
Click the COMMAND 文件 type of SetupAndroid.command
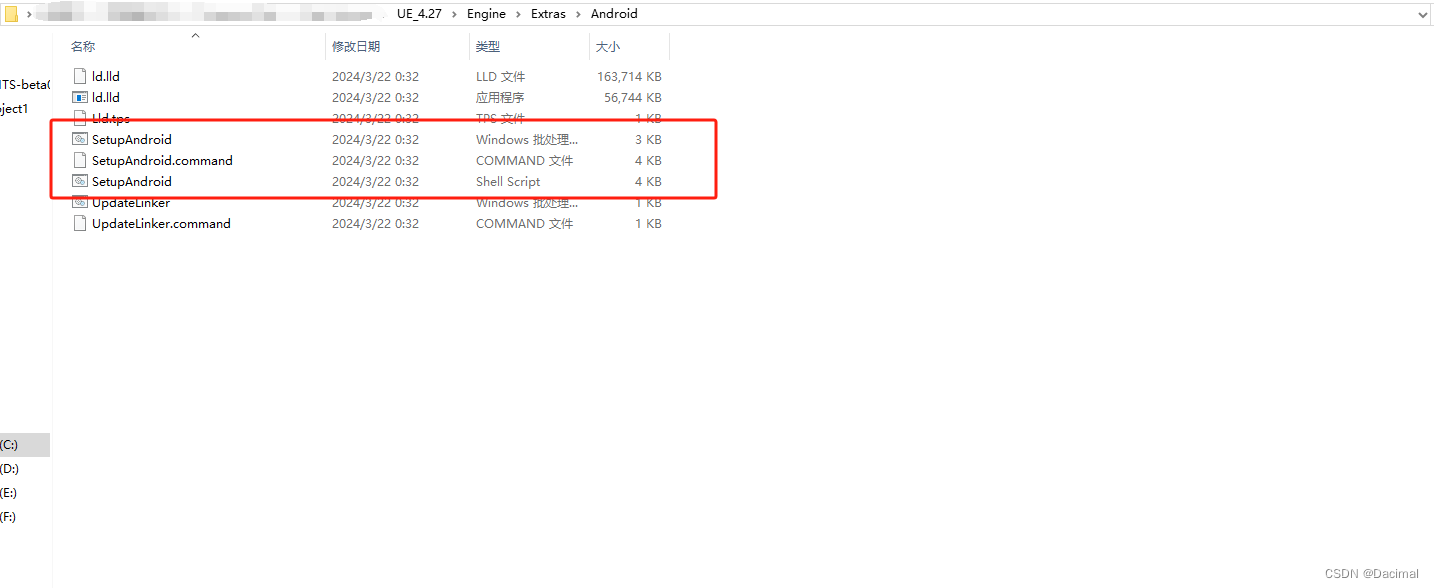point(524,160)
